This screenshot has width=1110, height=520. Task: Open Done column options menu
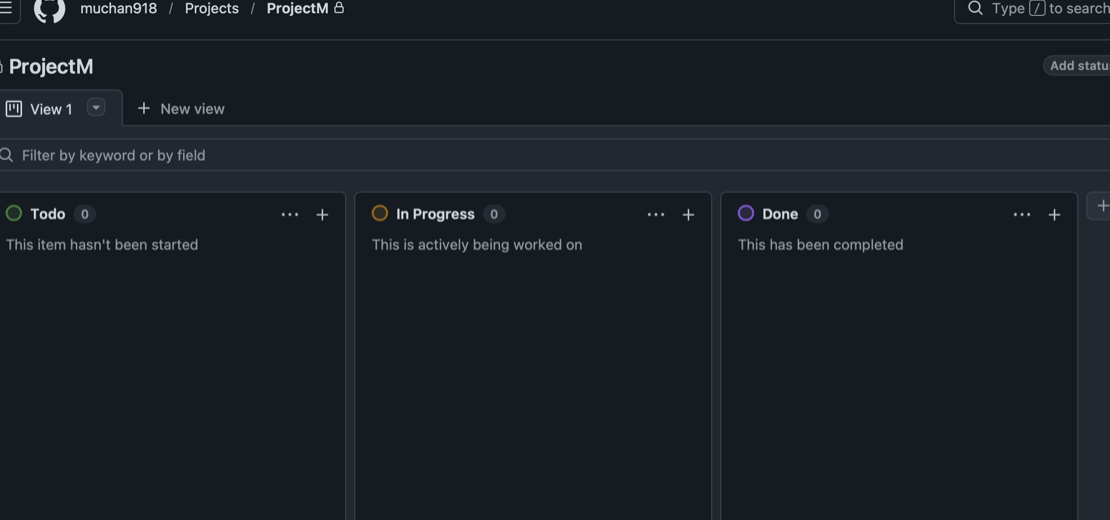[x=1022, y=214]
